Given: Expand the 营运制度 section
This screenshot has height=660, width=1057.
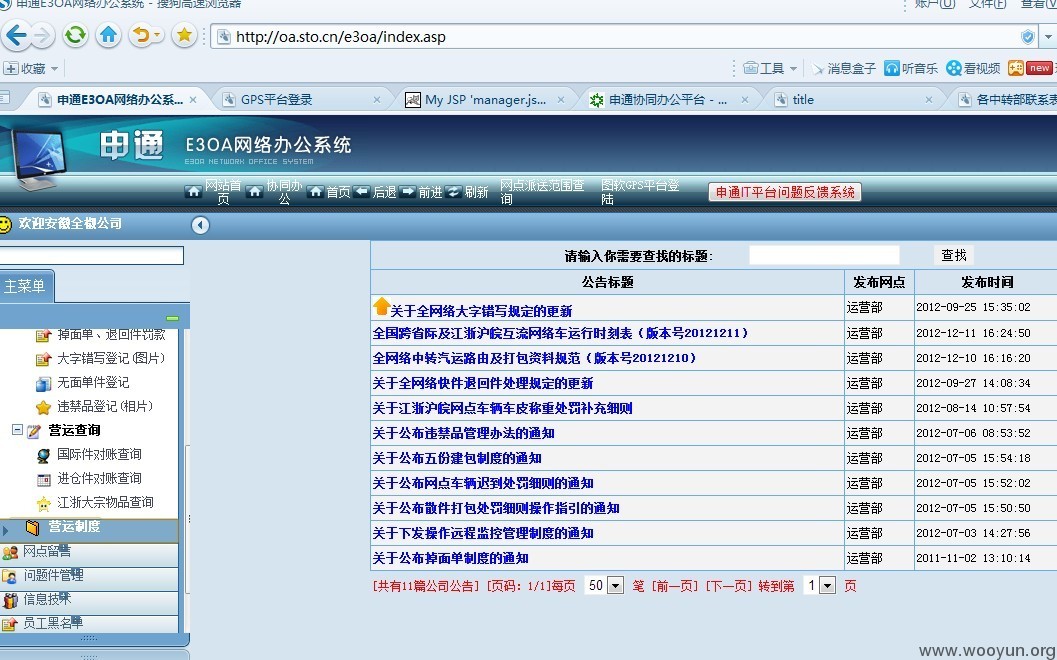Looking at the screenshot, I should tap(89, 528).
